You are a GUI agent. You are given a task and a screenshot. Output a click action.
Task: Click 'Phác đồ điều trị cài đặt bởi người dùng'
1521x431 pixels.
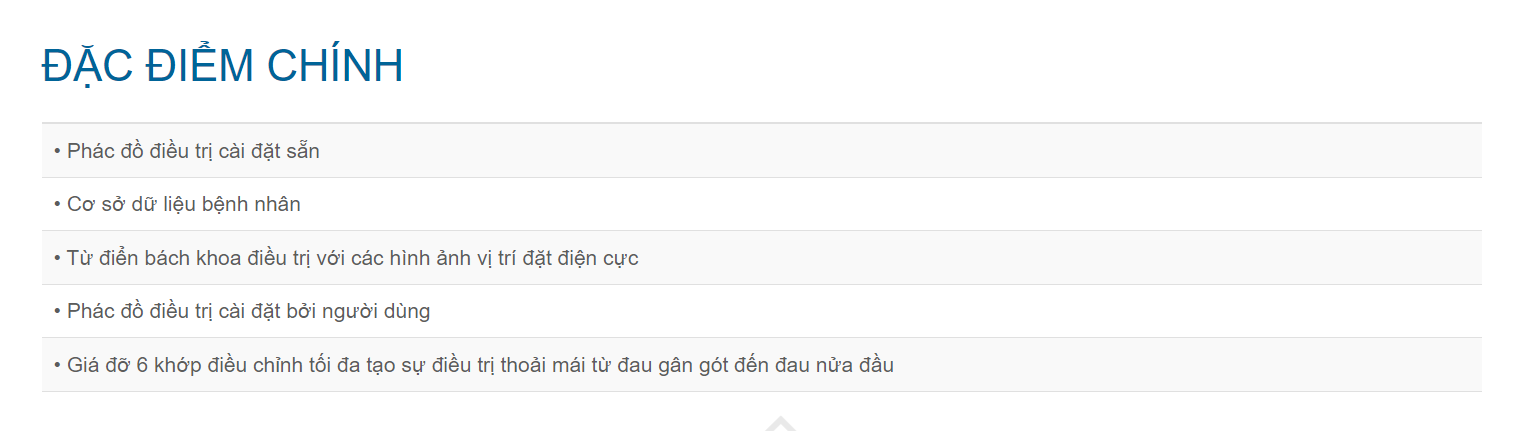click(248, 311)
